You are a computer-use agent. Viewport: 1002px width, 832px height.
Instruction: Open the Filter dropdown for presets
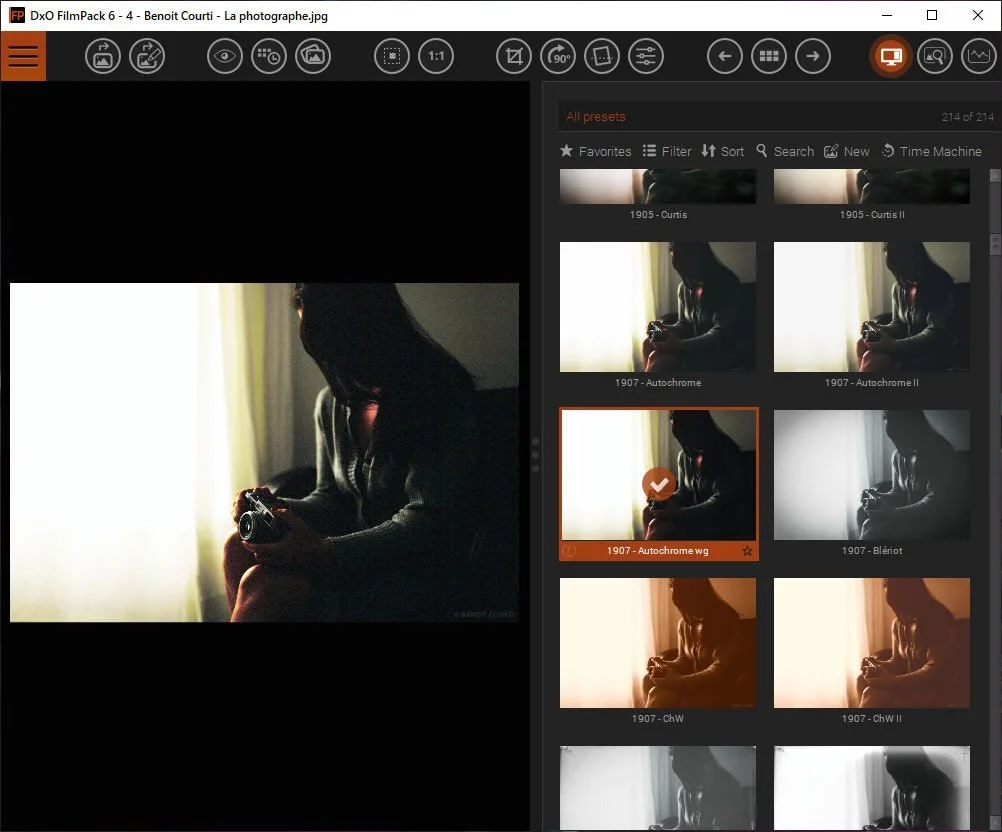point(667,151)
